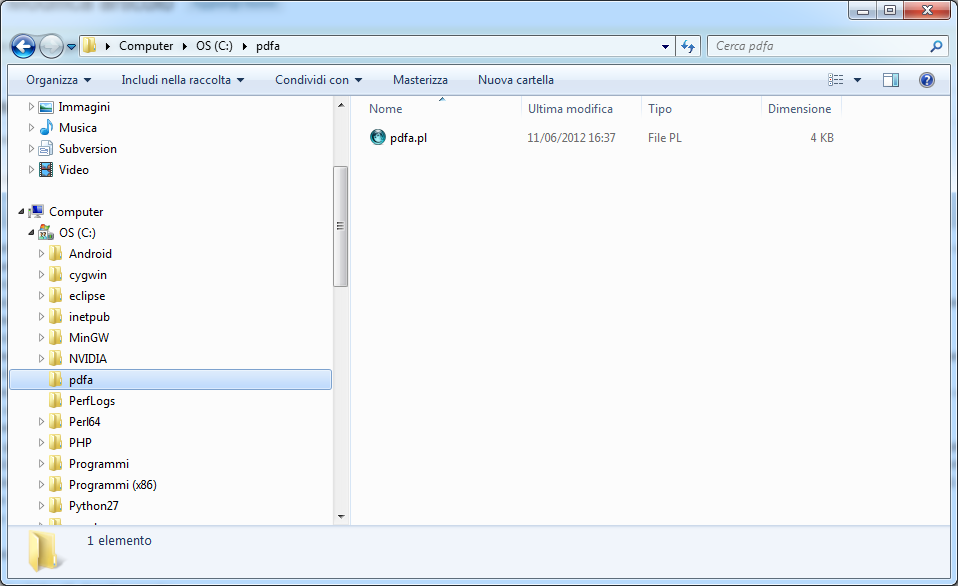Screen dimensions: 958x586
Task: Toggle the preview pane icon
Action: (x=891, y=80)
